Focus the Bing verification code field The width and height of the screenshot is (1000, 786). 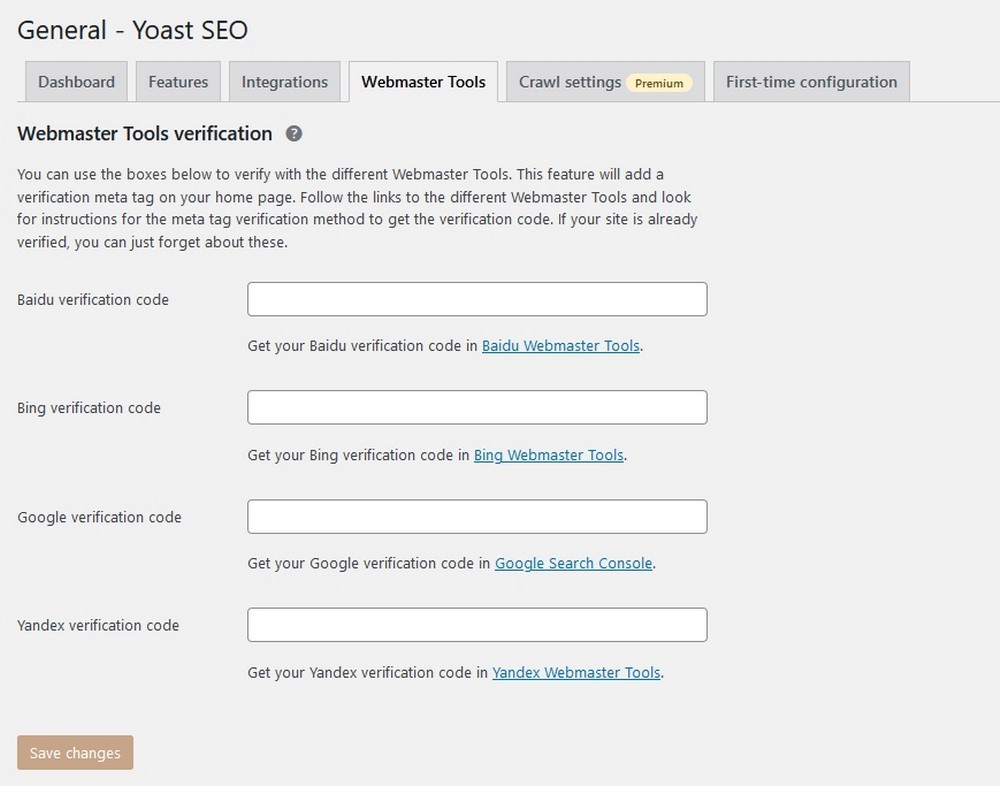click(477, 407)
